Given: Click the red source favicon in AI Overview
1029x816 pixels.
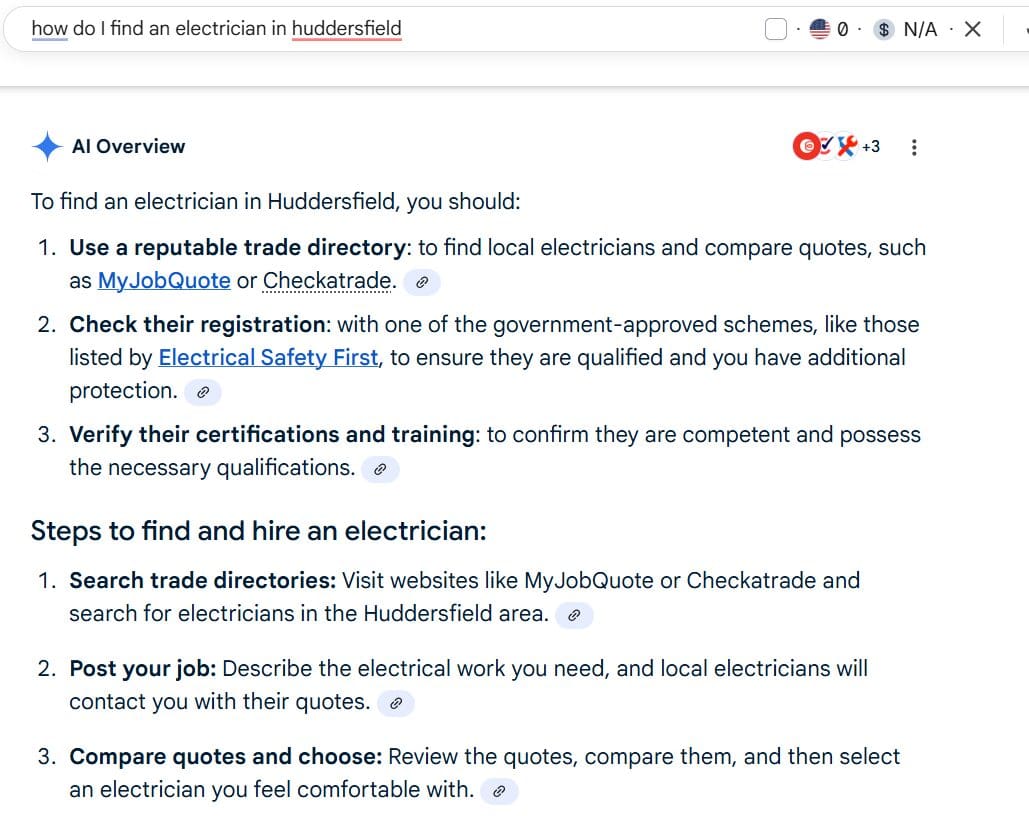Looking at the screenshot, I should [x=805, y=146].
